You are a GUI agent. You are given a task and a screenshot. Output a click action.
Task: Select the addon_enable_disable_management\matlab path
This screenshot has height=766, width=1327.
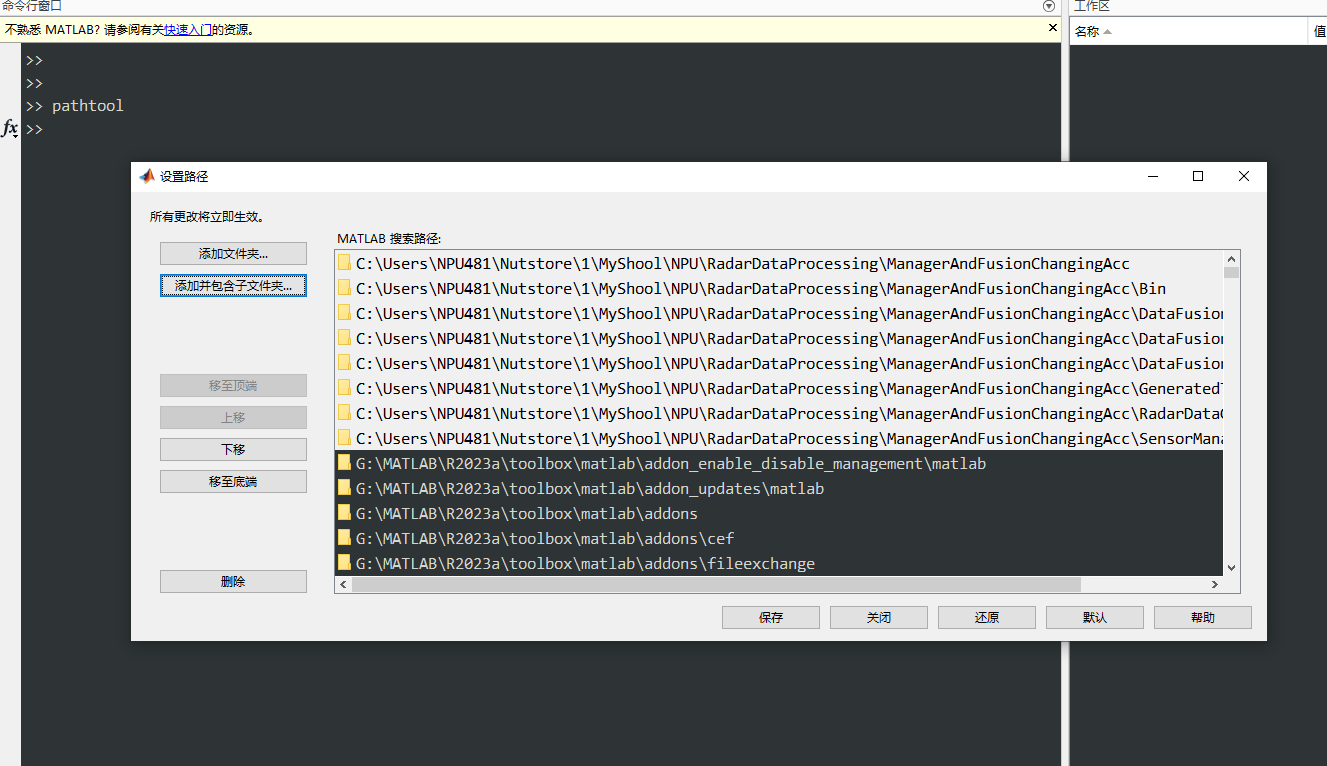point(670,464)
